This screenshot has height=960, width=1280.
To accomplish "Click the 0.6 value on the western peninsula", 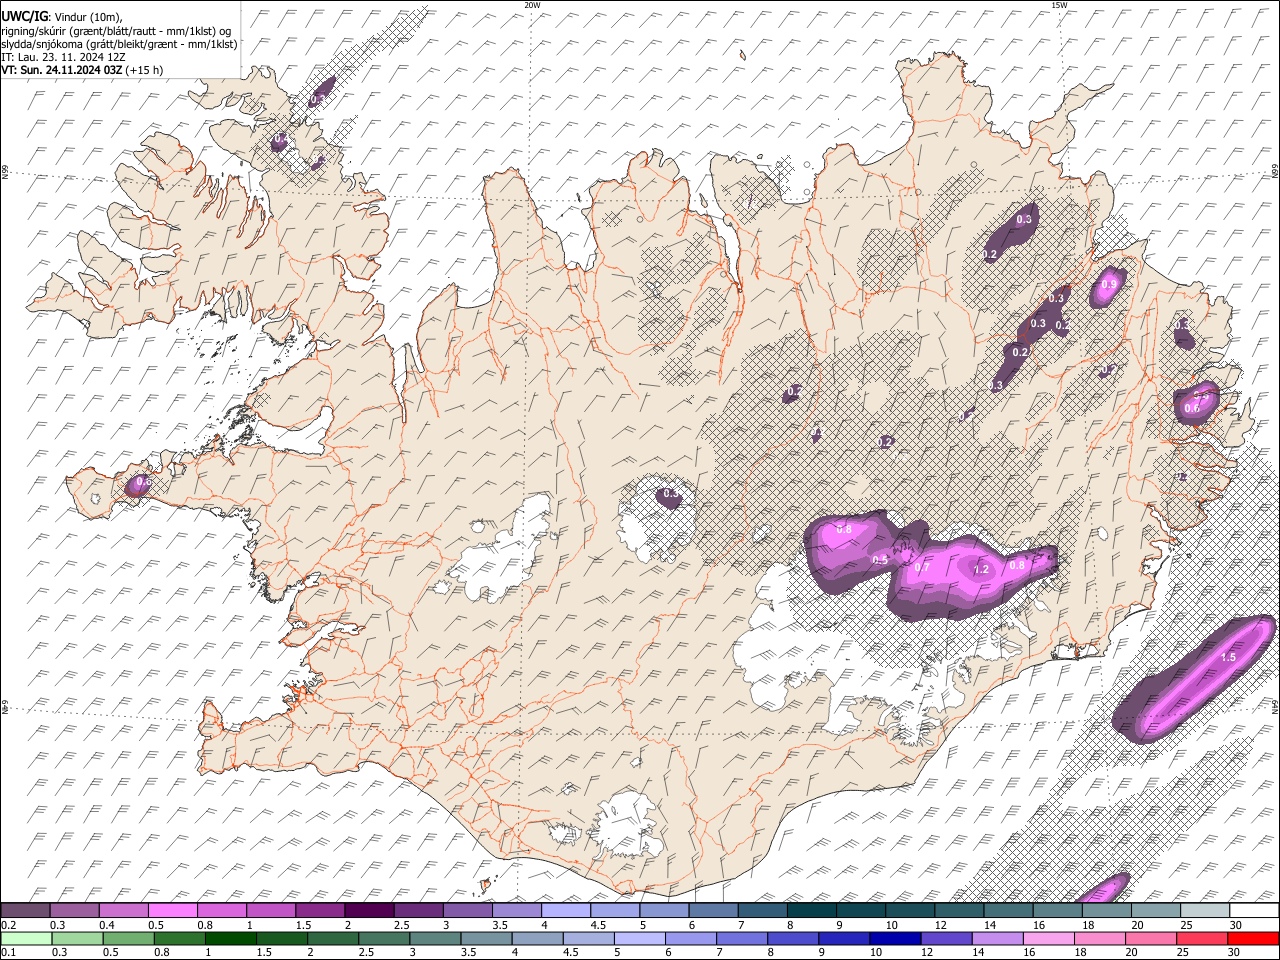I will coord(142,482).
